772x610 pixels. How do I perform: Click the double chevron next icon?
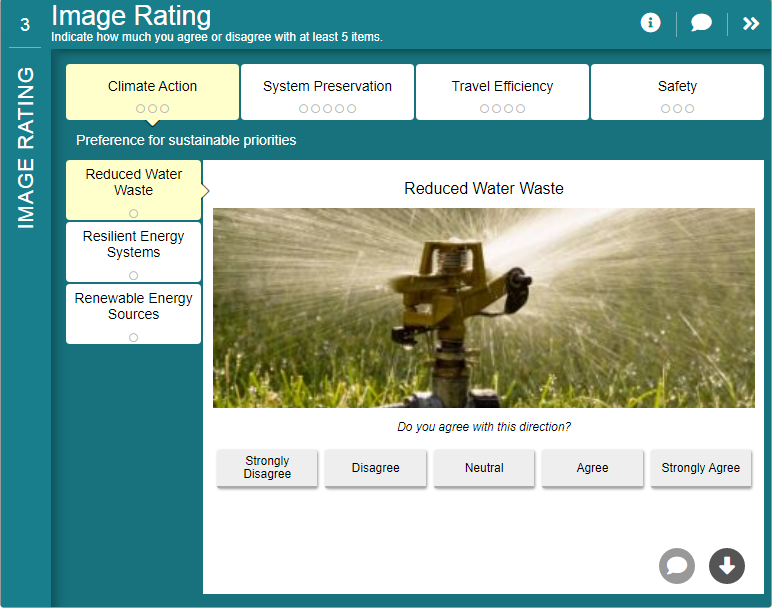point(751,23)
